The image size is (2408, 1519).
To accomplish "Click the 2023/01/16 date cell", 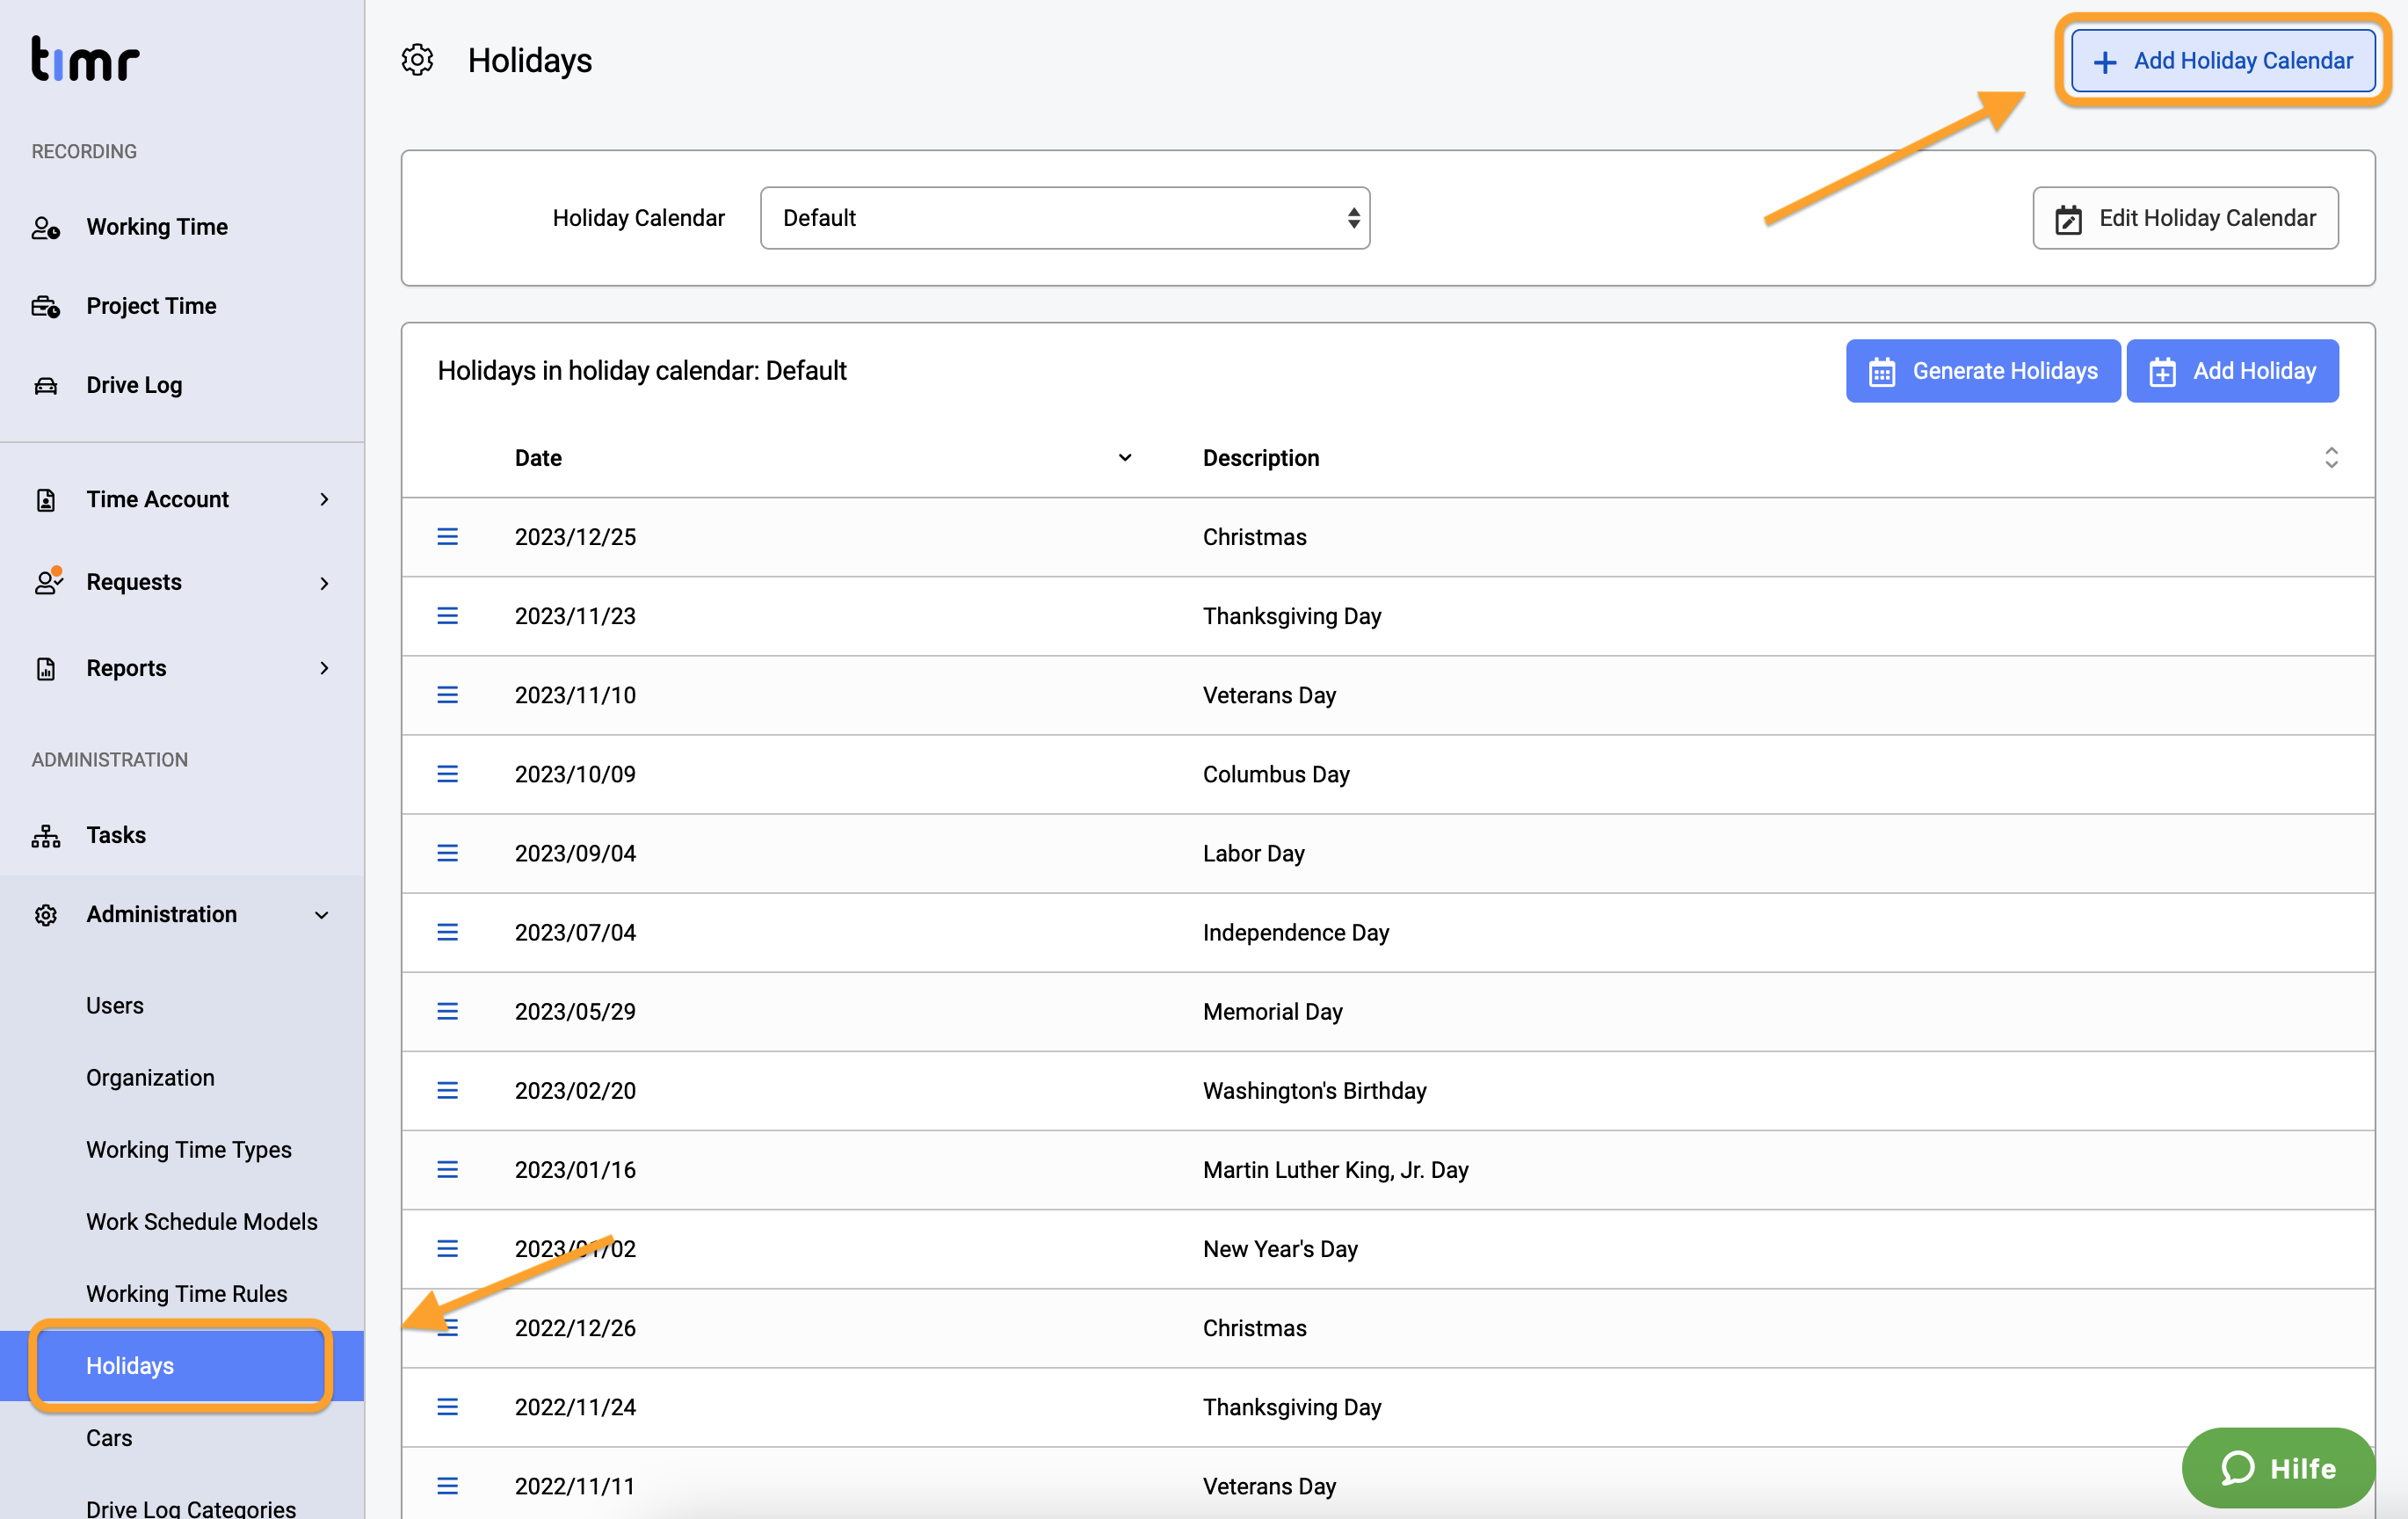I will [575, 1169].
